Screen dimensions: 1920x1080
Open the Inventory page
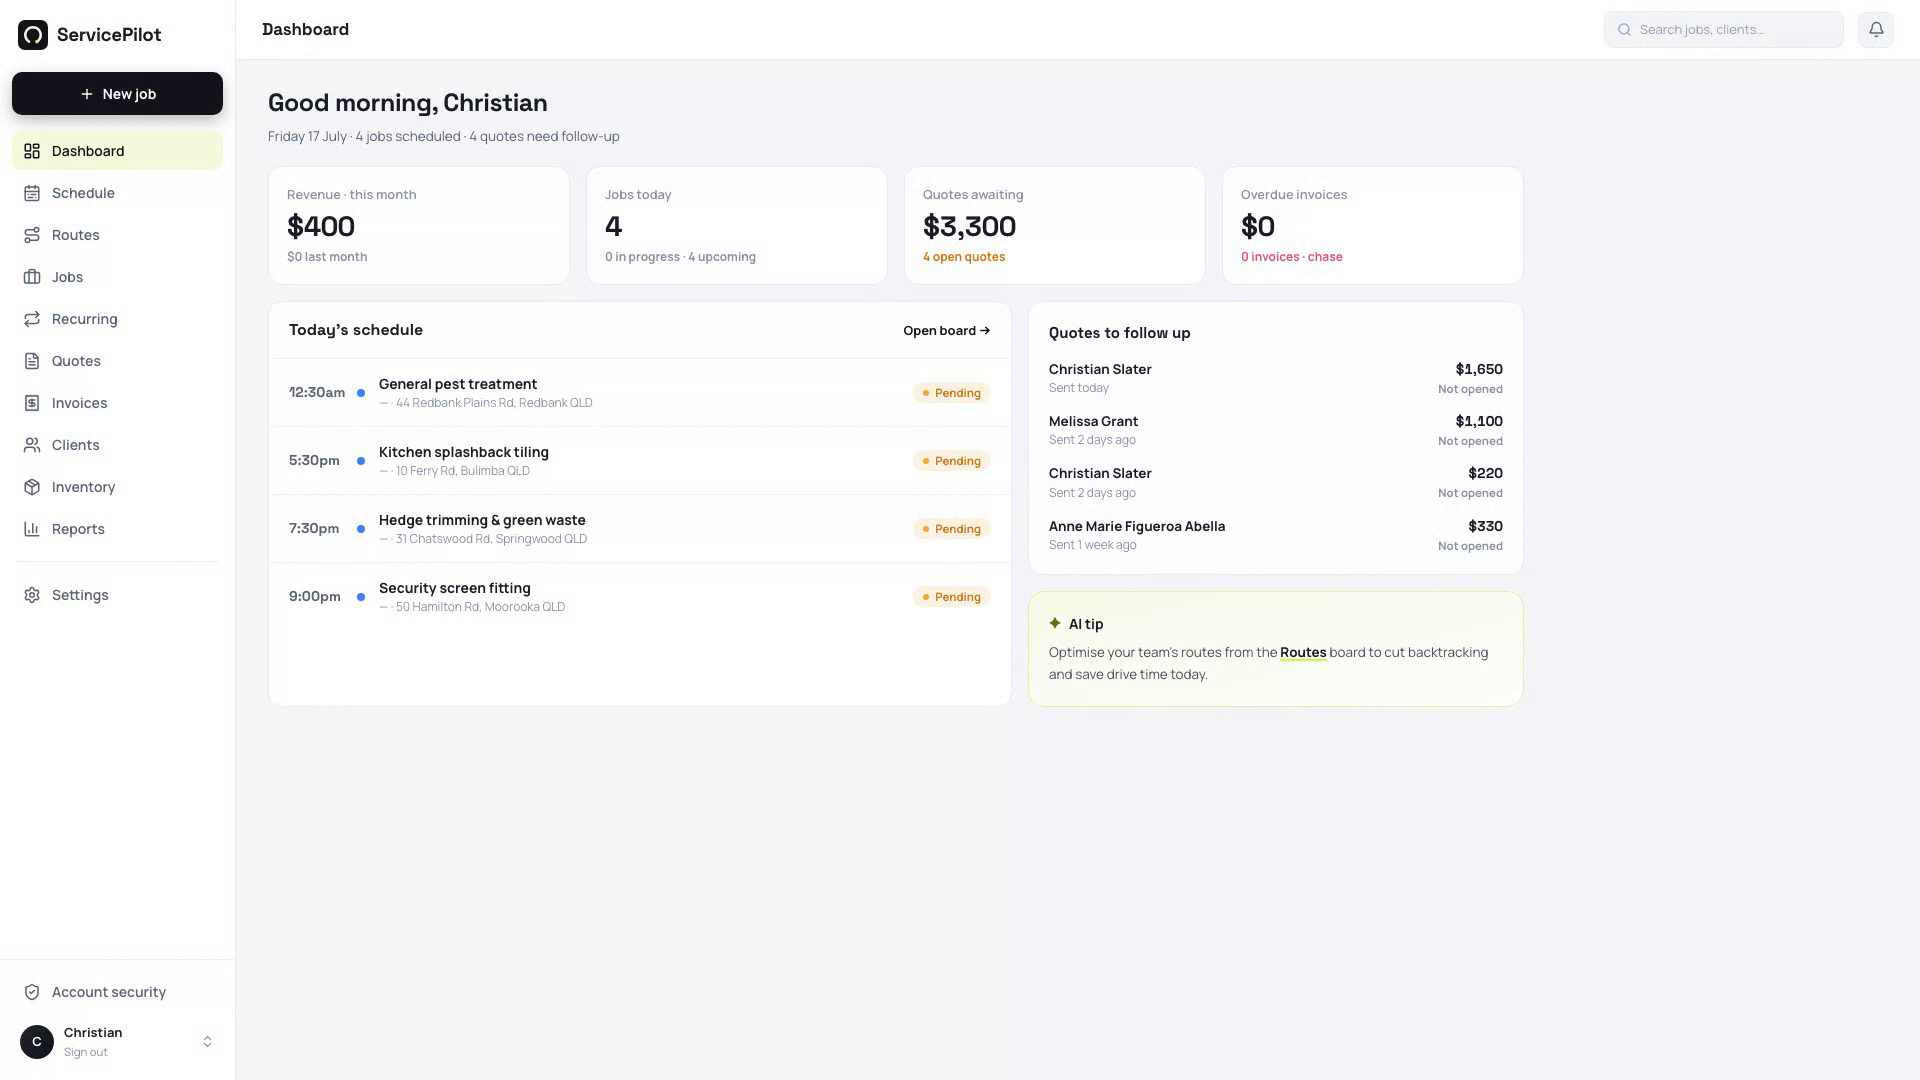(117, 487)
